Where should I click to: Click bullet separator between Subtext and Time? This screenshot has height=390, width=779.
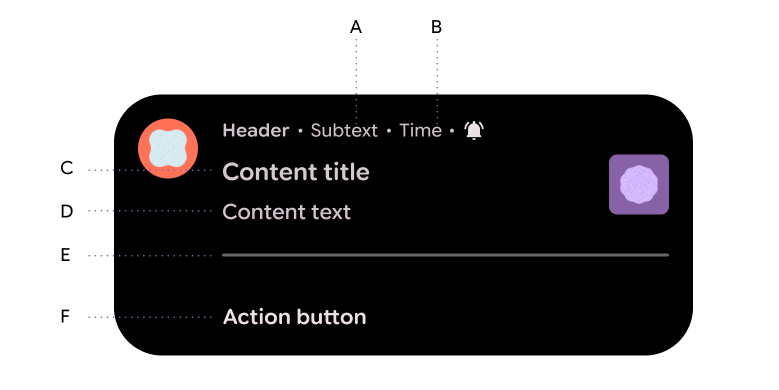(389, 131)
